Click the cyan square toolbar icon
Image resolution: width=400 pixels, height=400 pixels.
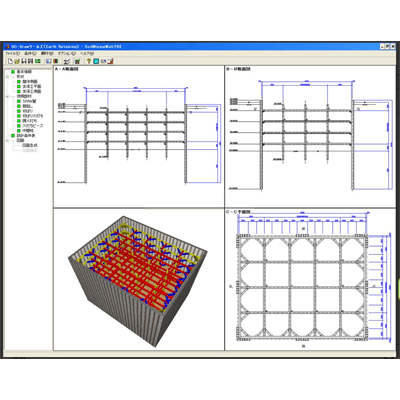(x=96, y=61)
